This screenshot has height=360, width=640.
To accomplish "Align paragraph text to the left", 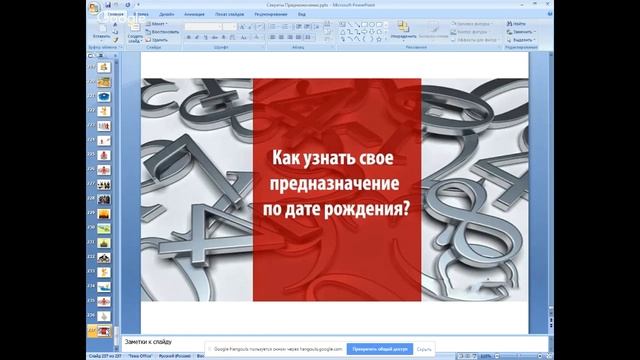I will coord(273,37).
